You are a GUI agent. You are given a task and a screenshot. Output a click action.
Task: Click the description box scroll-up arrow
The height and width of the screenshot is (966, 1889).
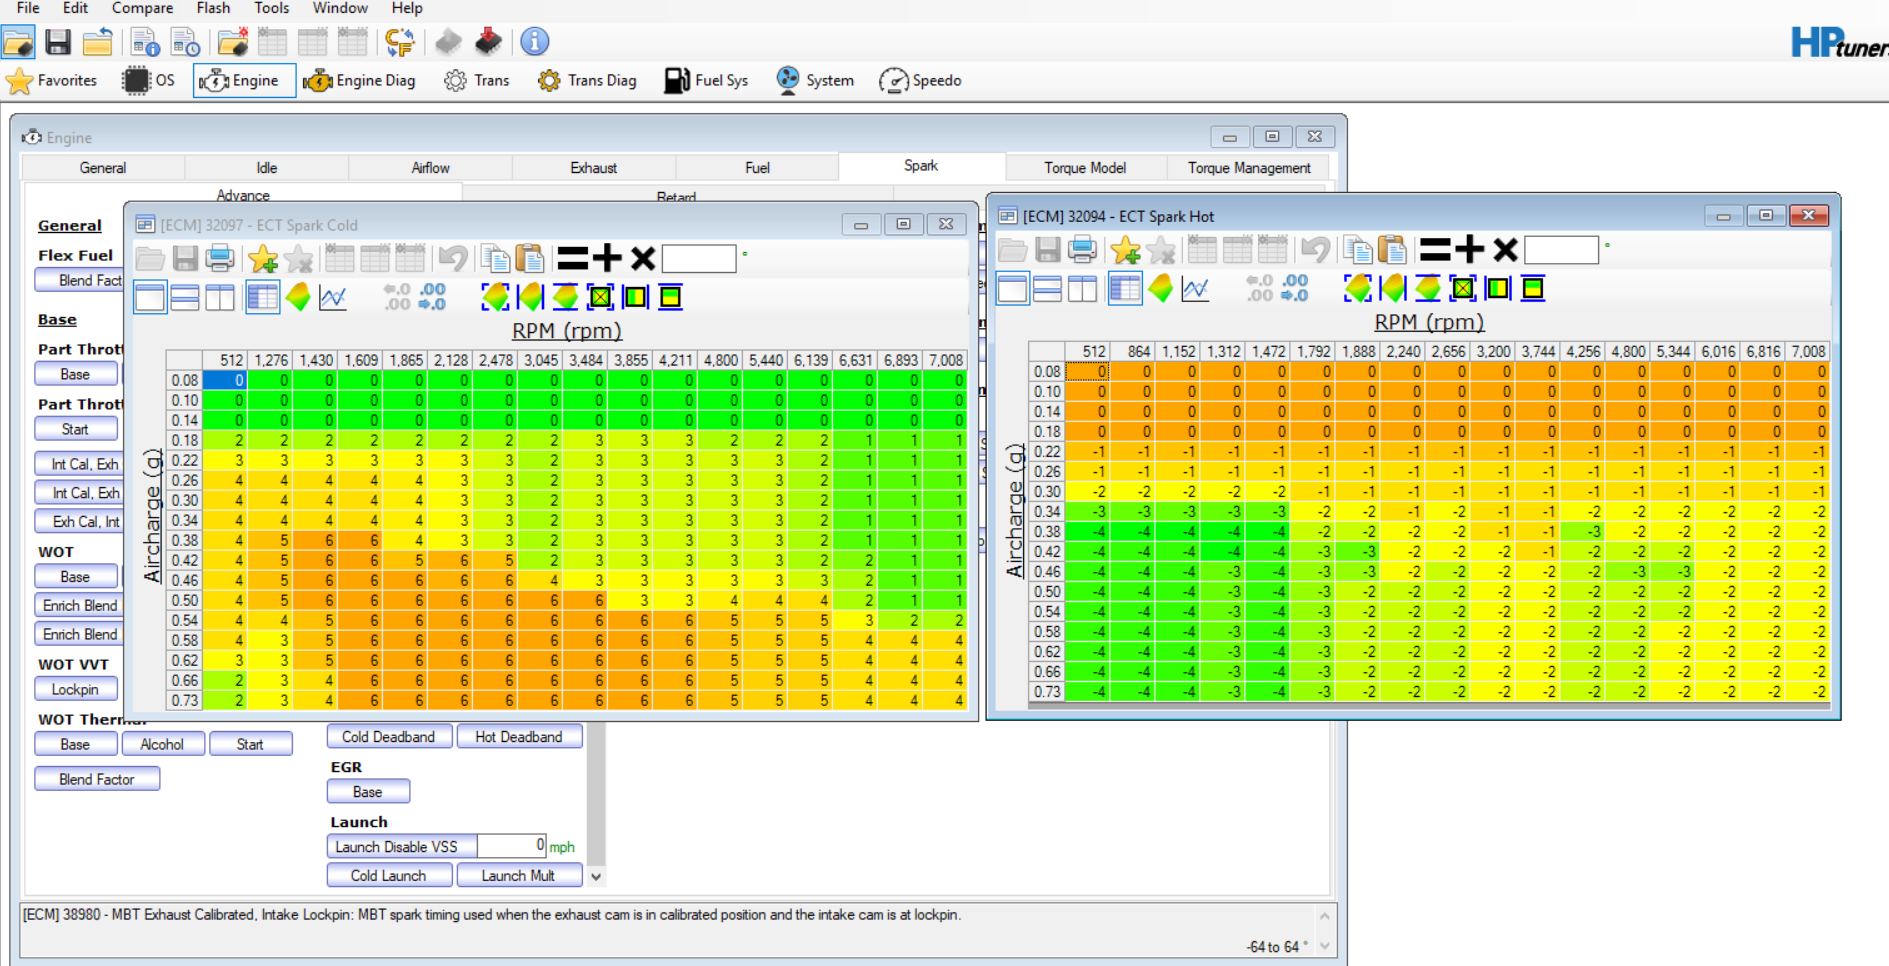coord(1325,915)
